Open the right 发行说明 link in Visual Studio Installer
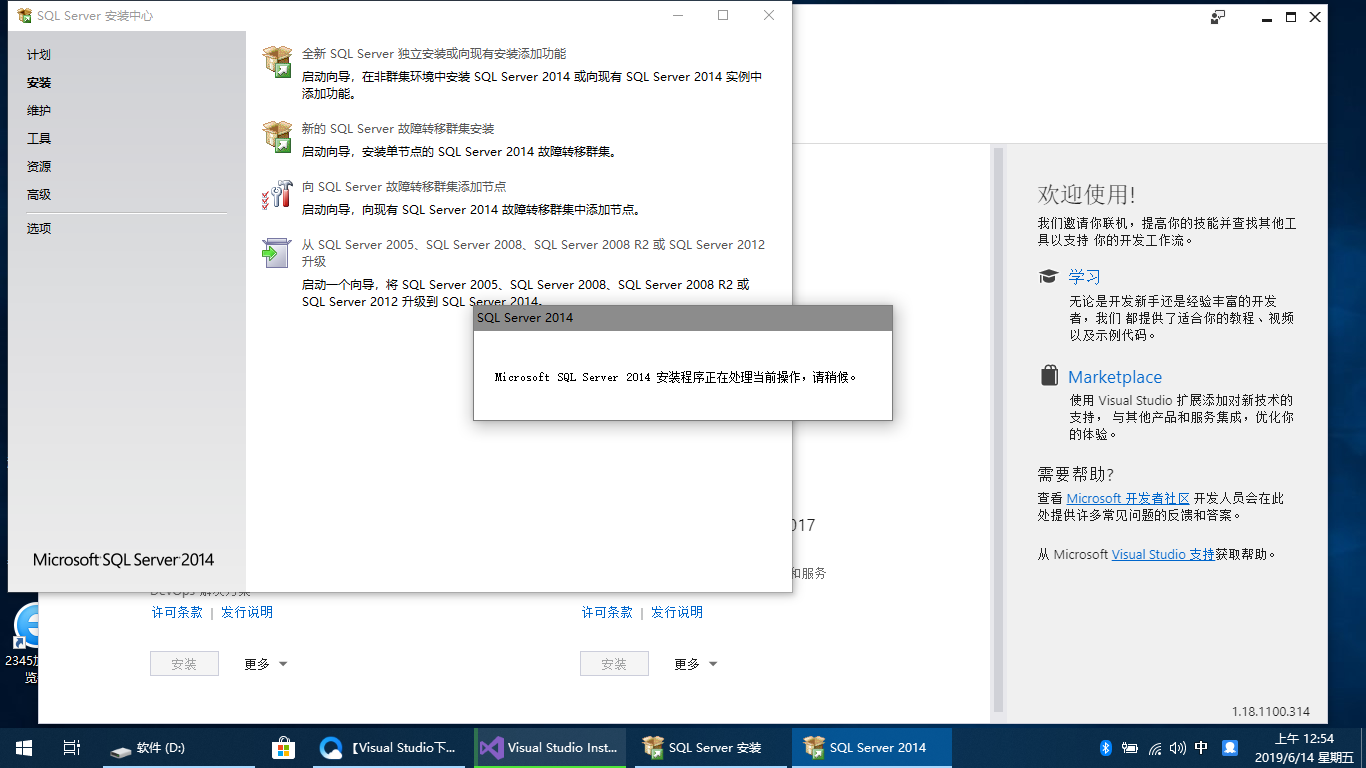The height and width of the screenshot is (768, 1366). [x=677, y=612]
